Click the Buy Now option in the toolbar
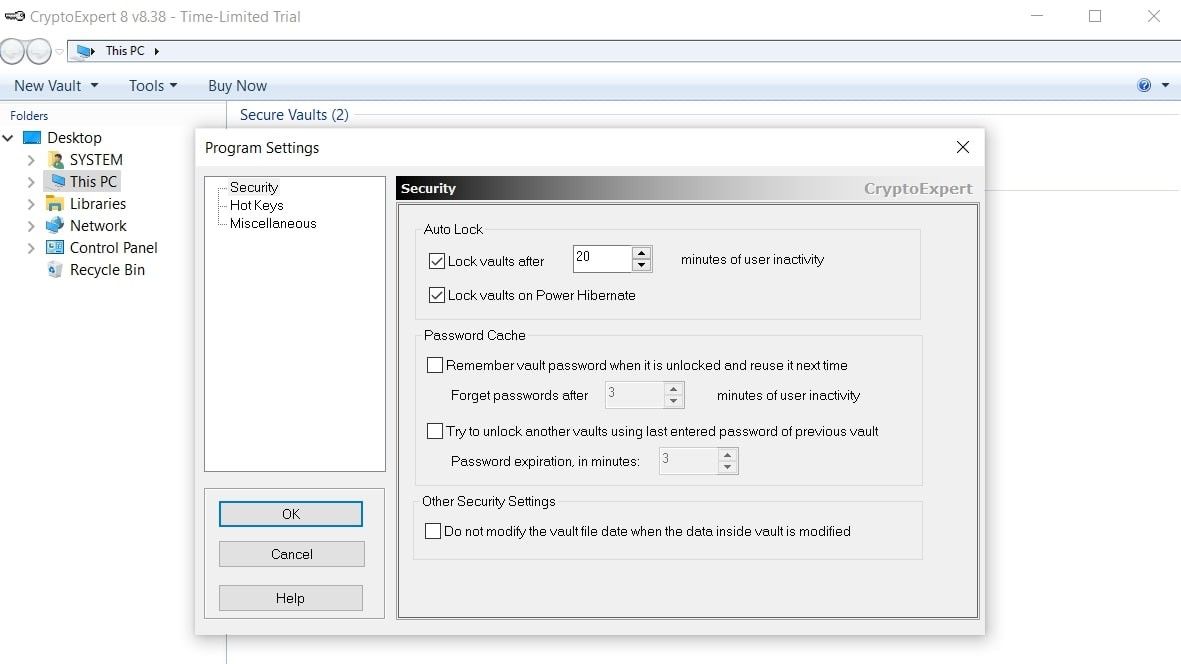 (x=237, y=85)
